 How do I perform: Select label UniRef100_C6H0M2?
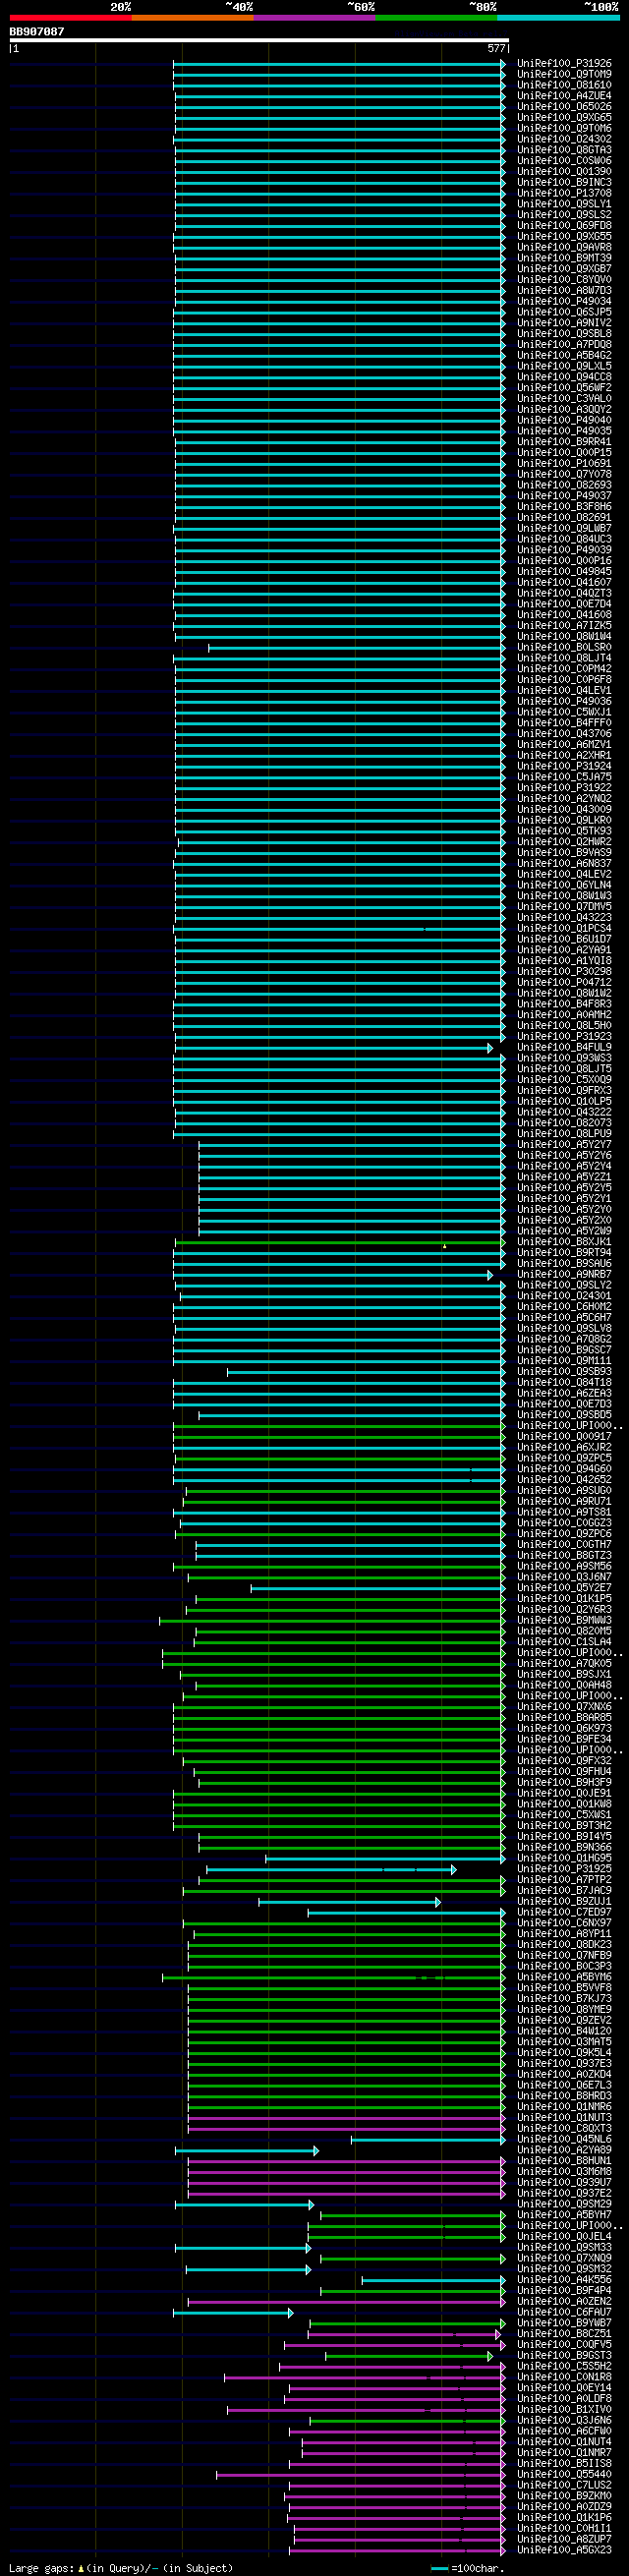click(x=564, y=1307)
